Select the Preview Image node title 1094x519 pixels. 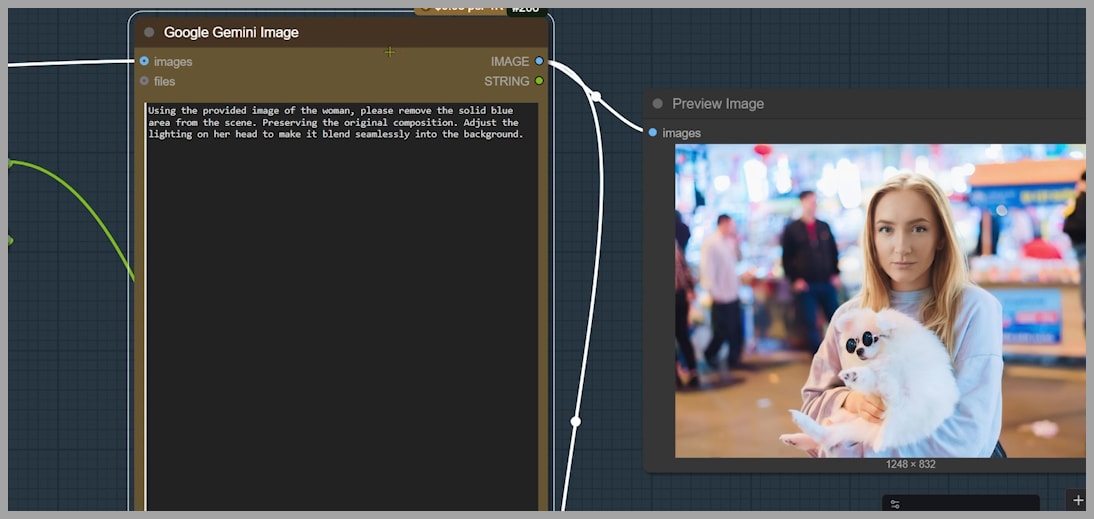pos(717,104)
